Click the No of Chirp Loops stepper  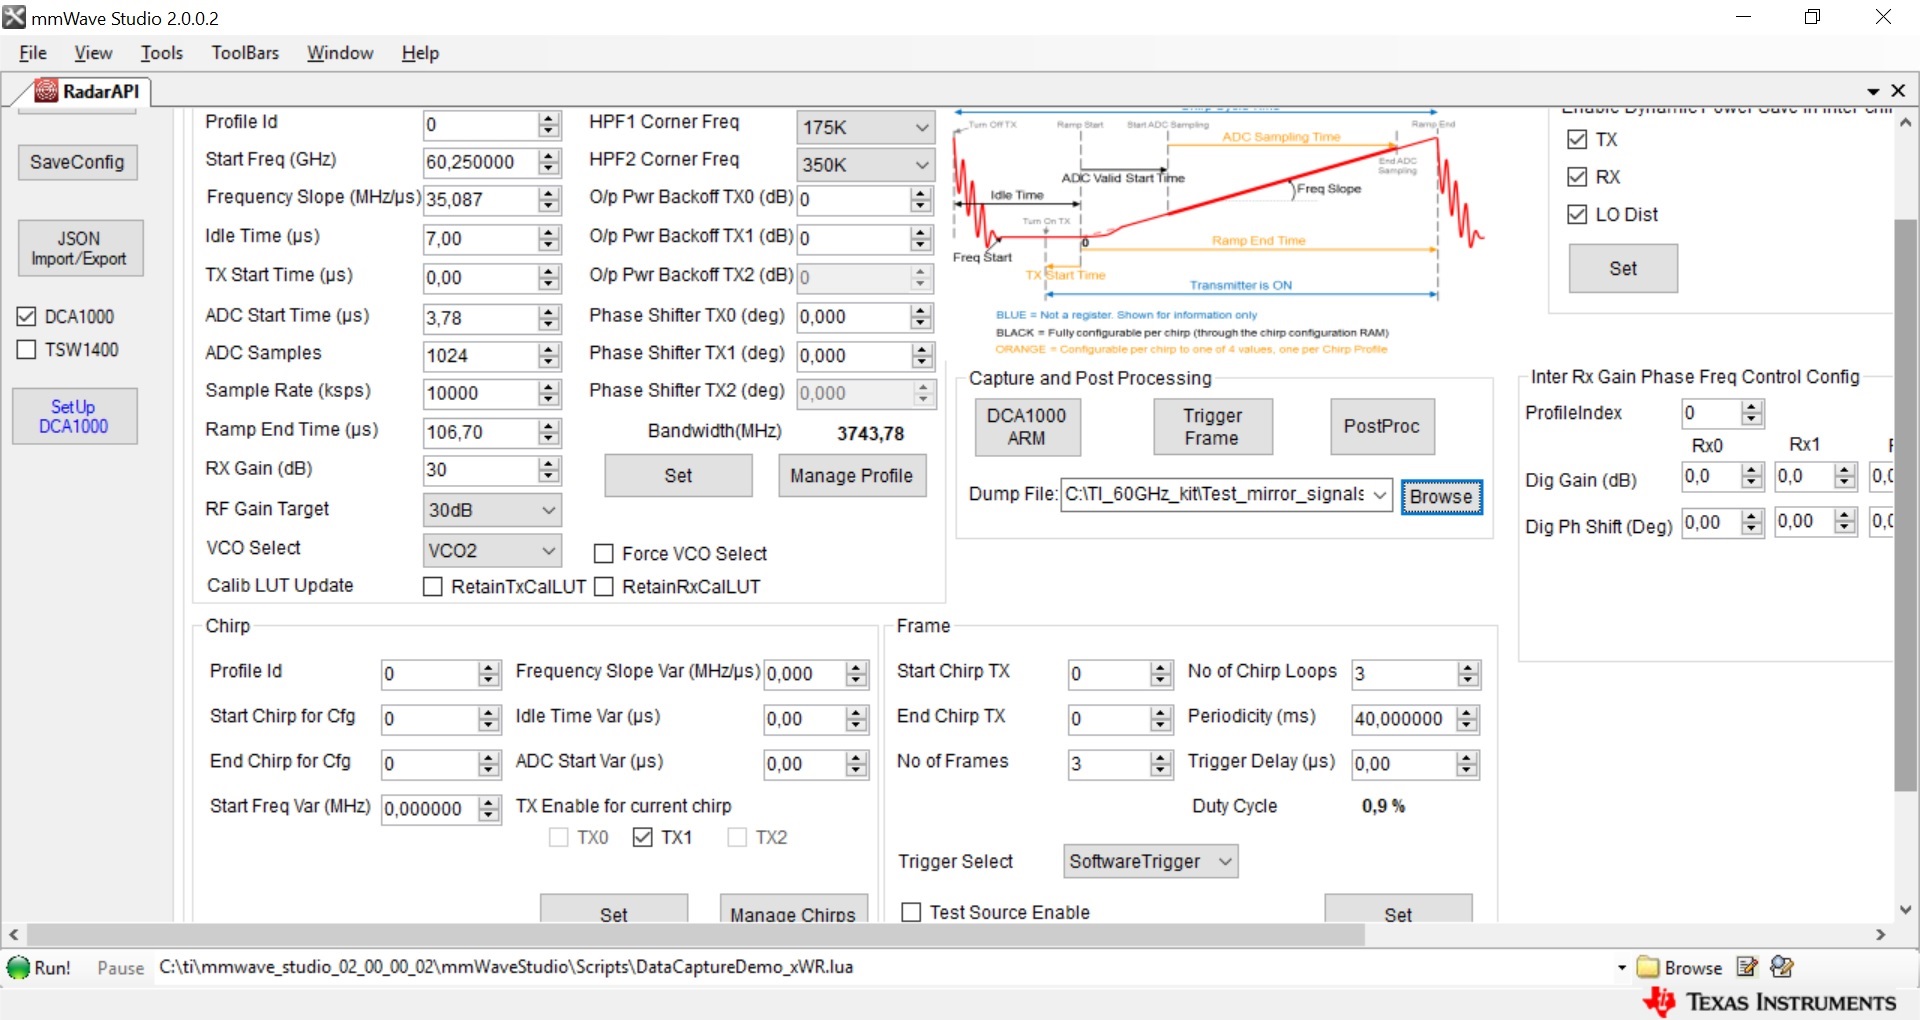coord(1468,674)
